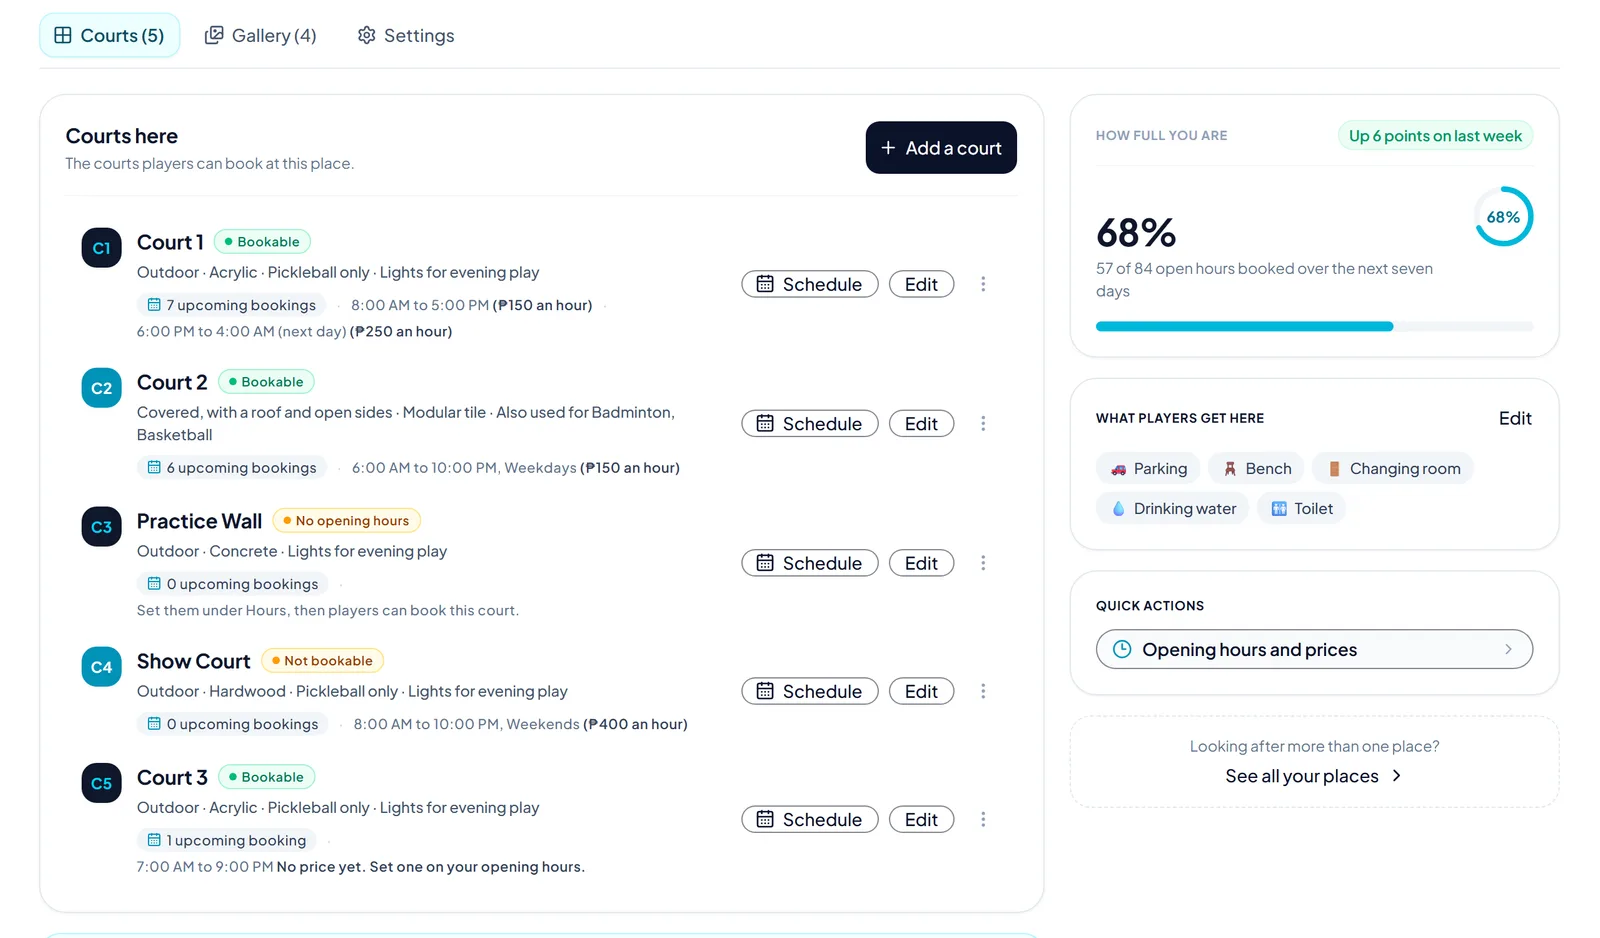
Task: Open Schedule for Court 3
Action: 810,820
